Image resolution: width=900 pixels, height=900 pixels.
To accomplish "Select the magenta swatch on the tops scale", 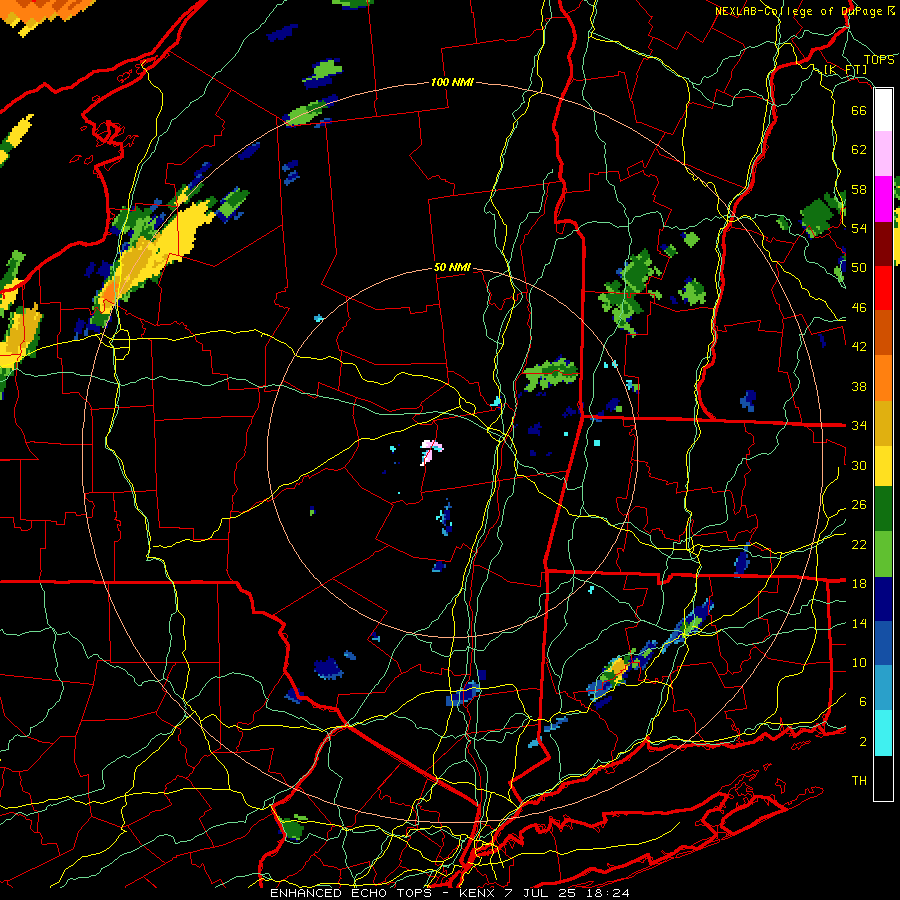I will click(883, 199).
